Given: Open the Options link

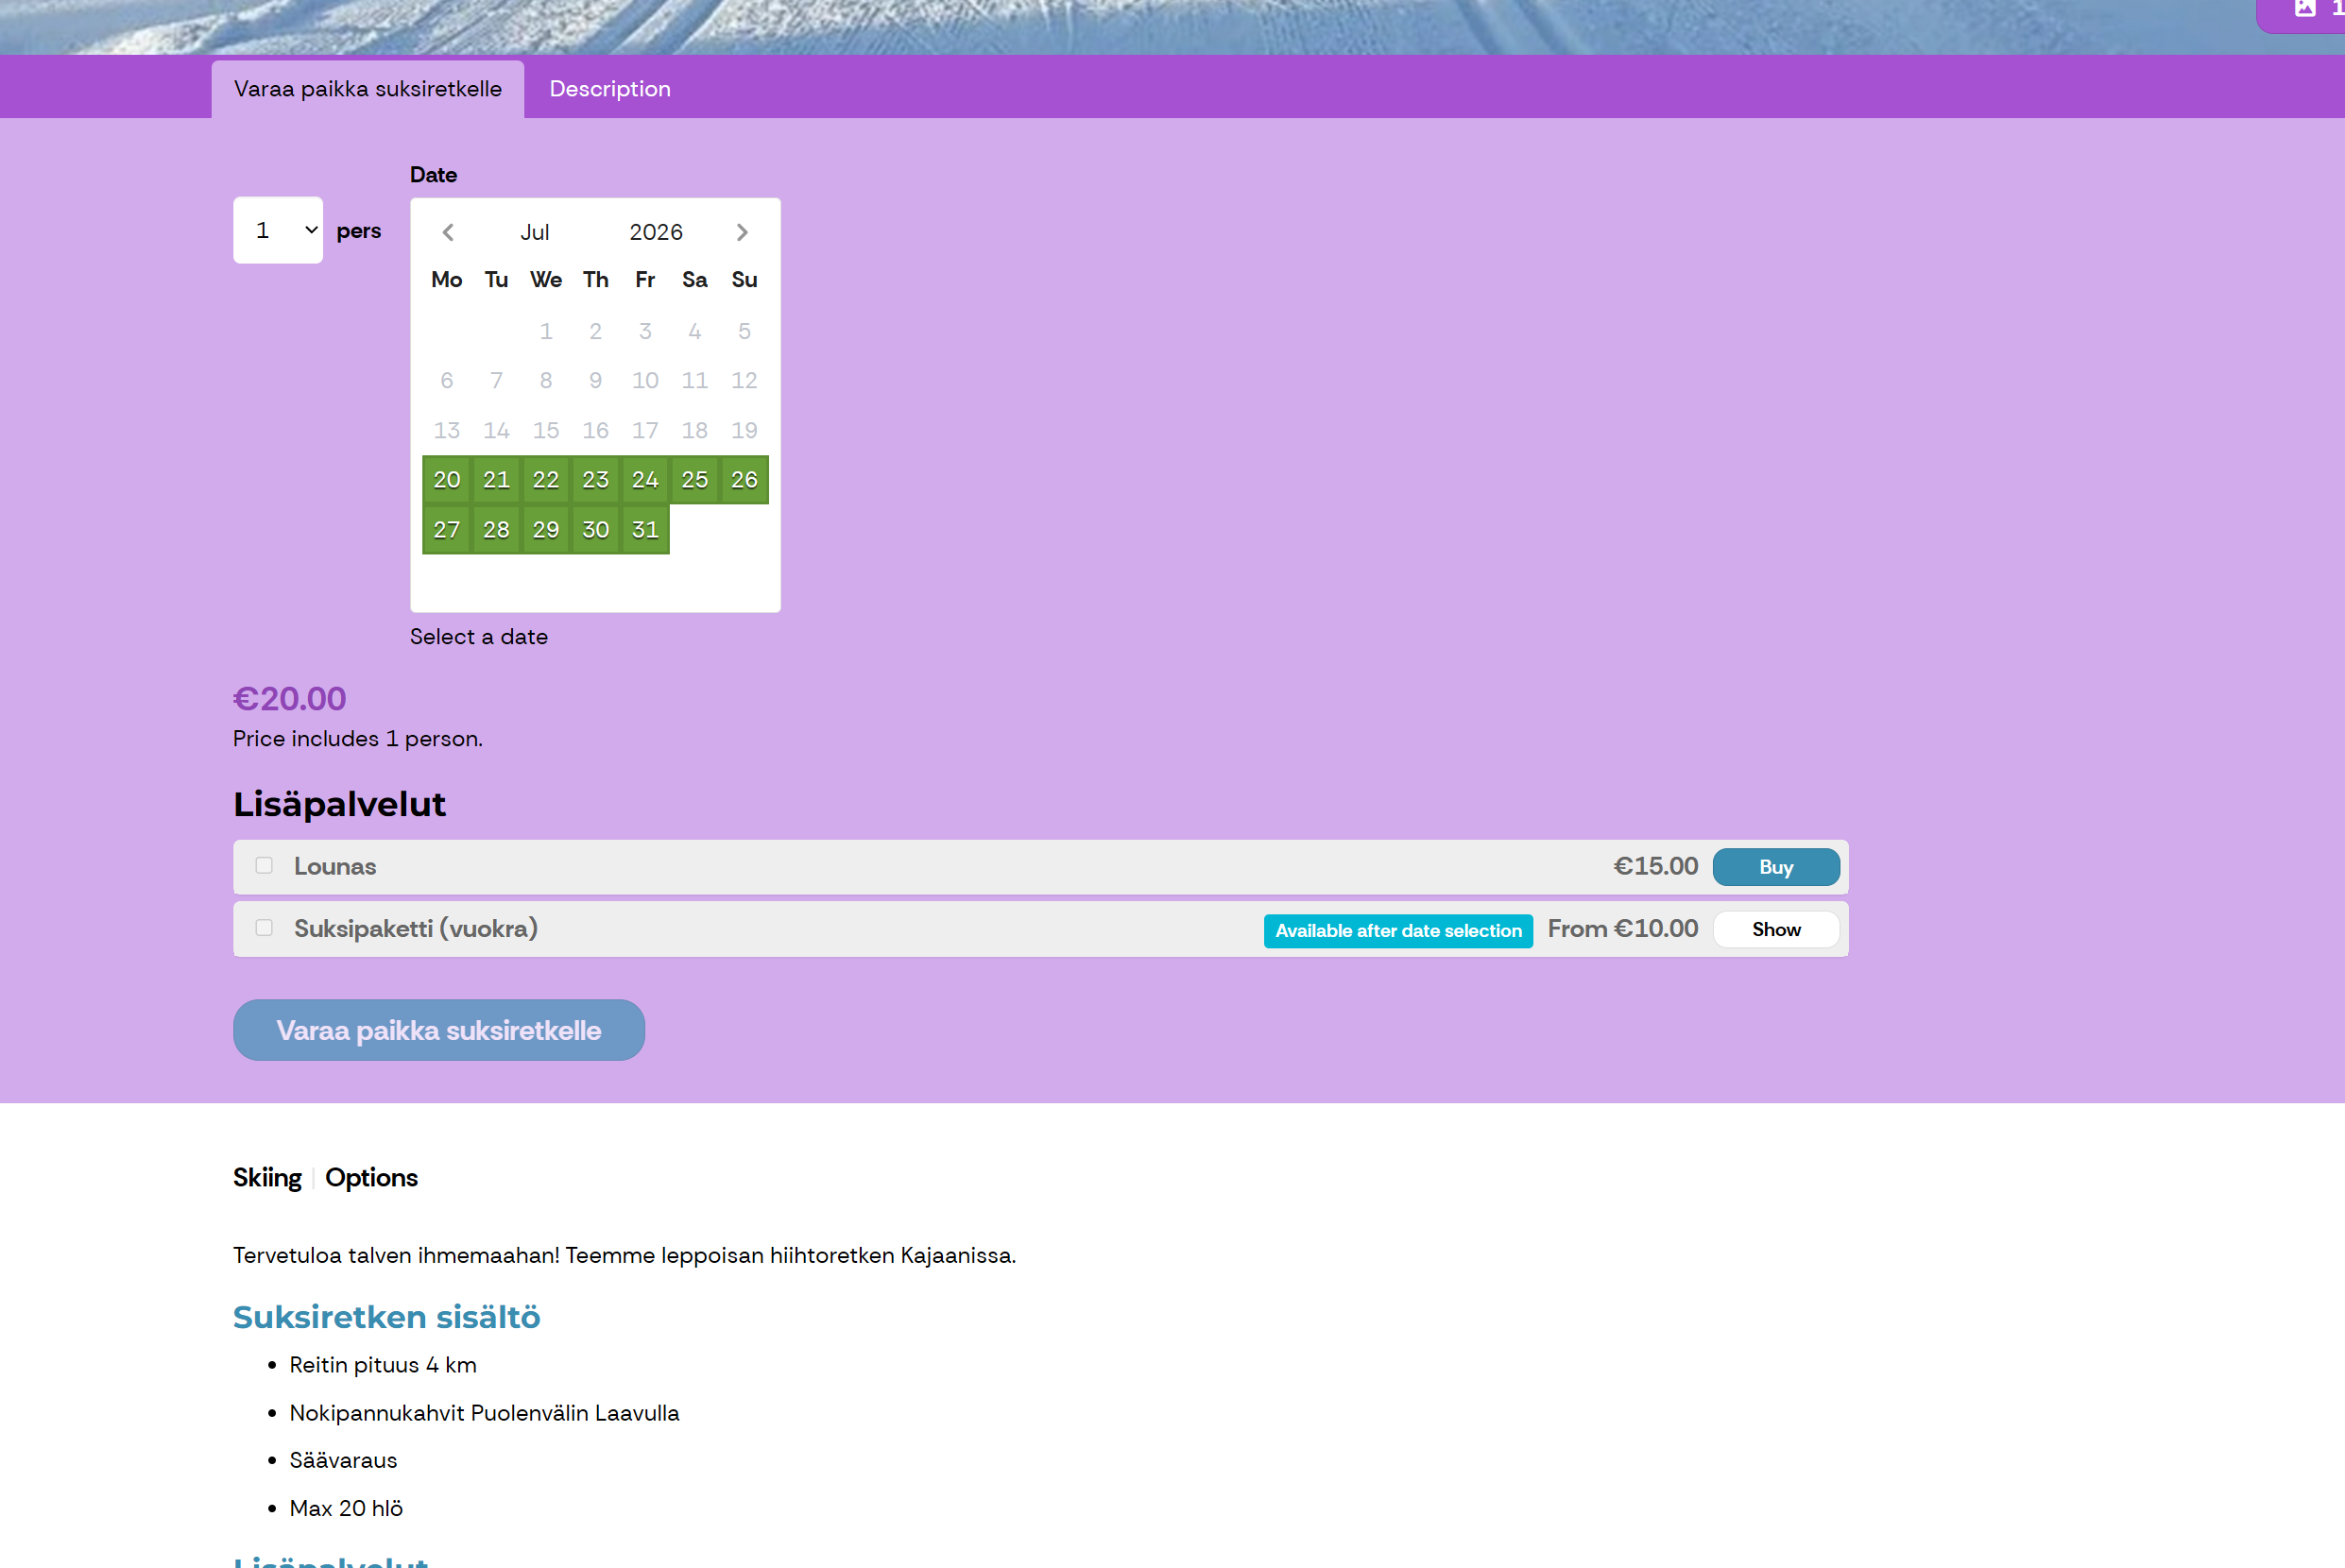Looking at the screenshot, I should (x=371, y=1178).
